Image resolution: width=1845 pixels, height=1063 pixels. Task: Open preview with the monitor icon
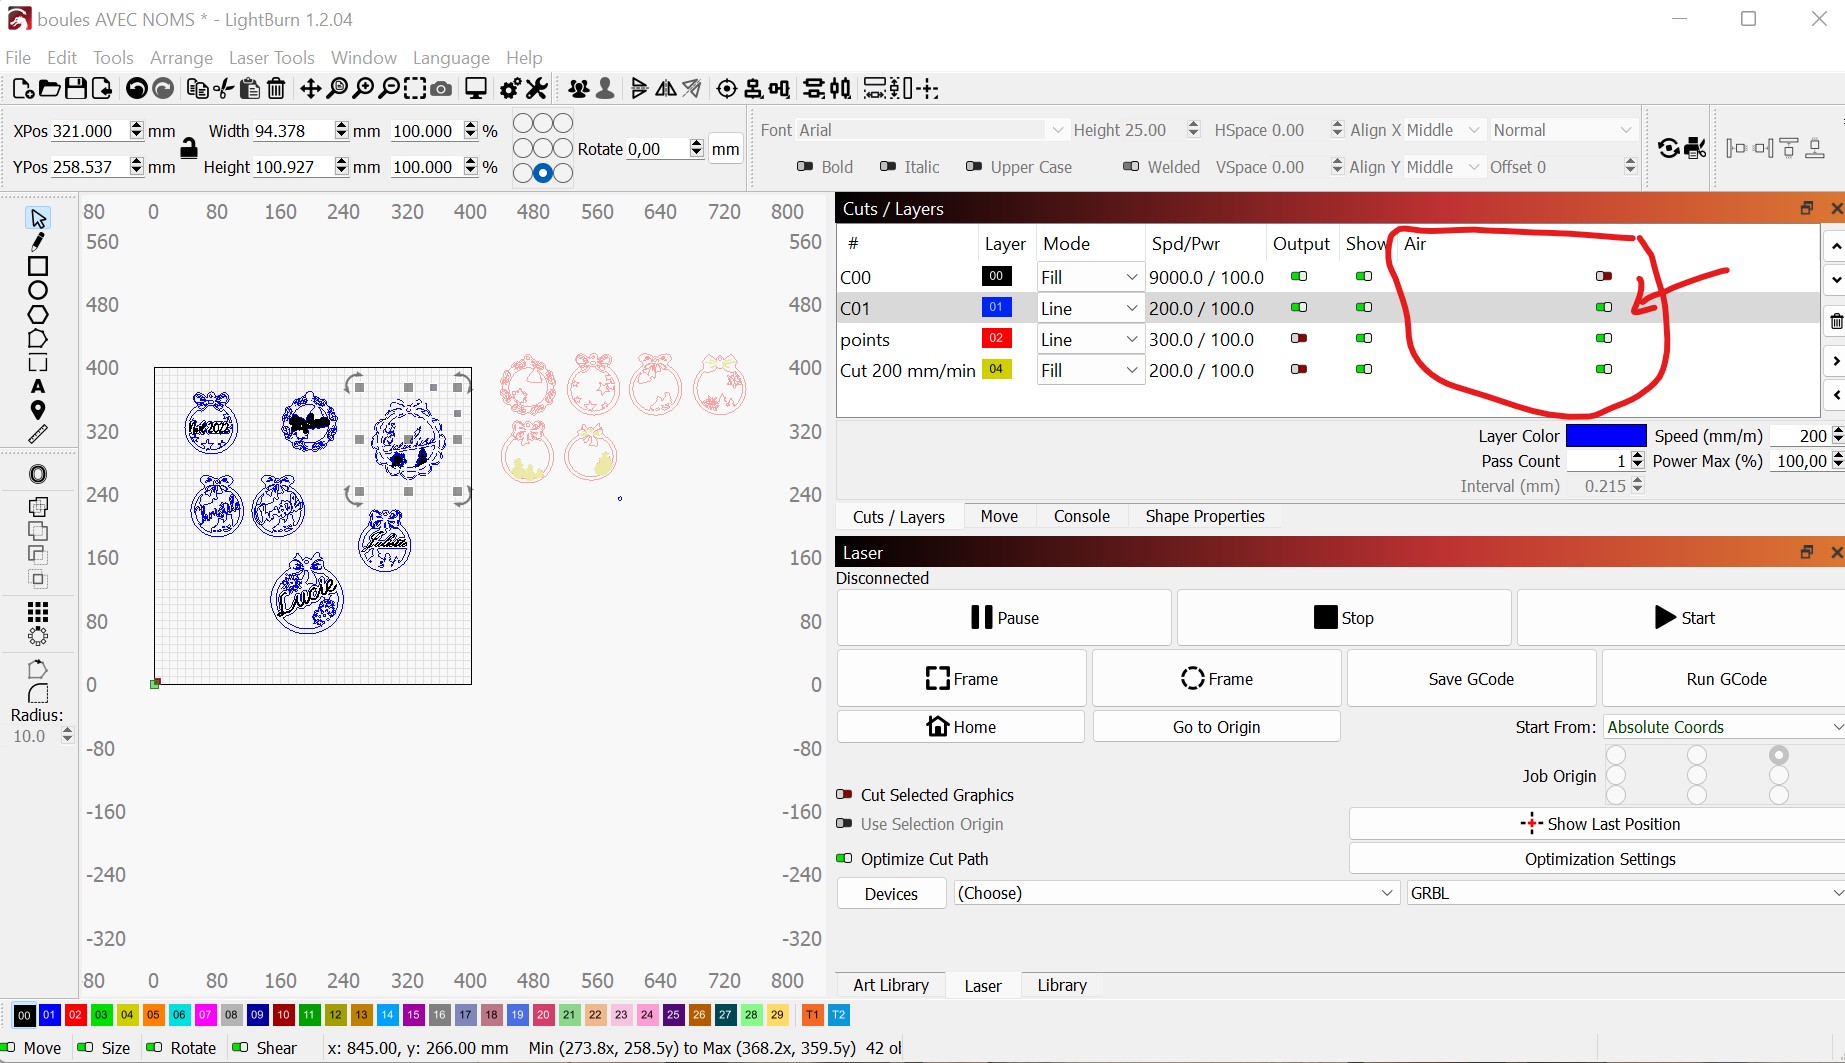[476, 89]
